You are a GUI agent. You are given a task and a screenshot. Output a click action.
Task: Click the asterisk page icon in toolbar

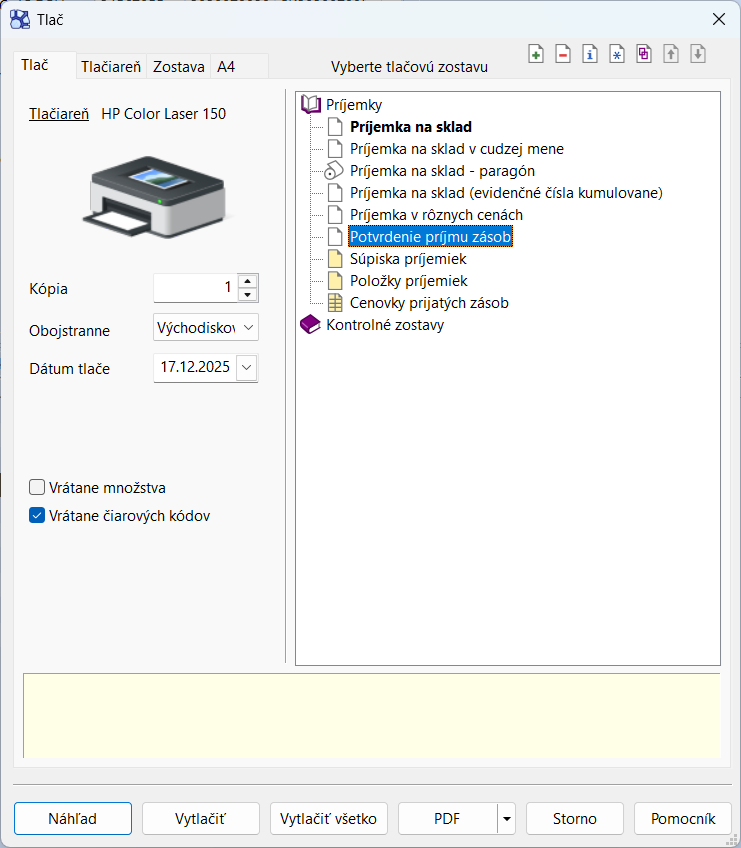click(x=617, y=55)
